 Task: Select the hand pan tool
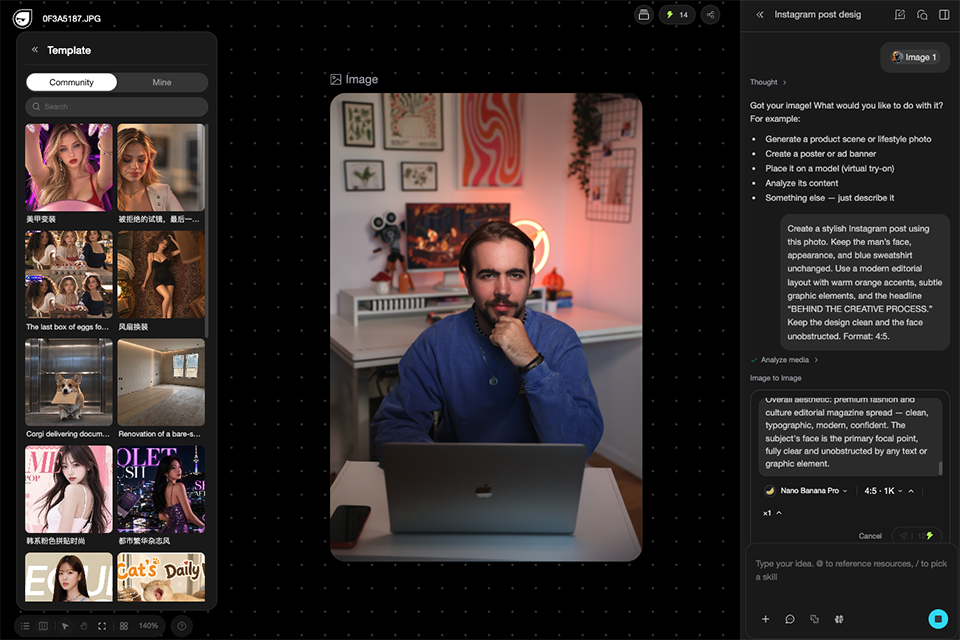(84, 626)
